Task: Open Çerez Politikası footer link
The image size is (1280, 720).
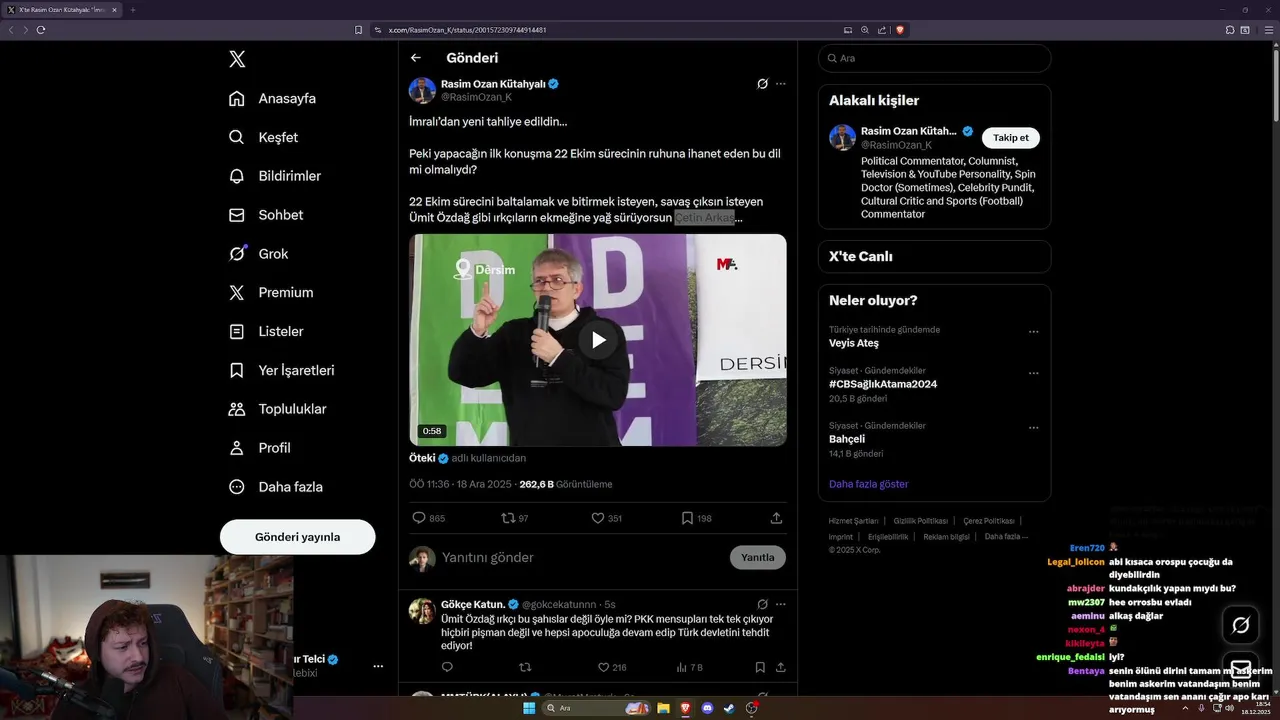Action: point(989,521)
